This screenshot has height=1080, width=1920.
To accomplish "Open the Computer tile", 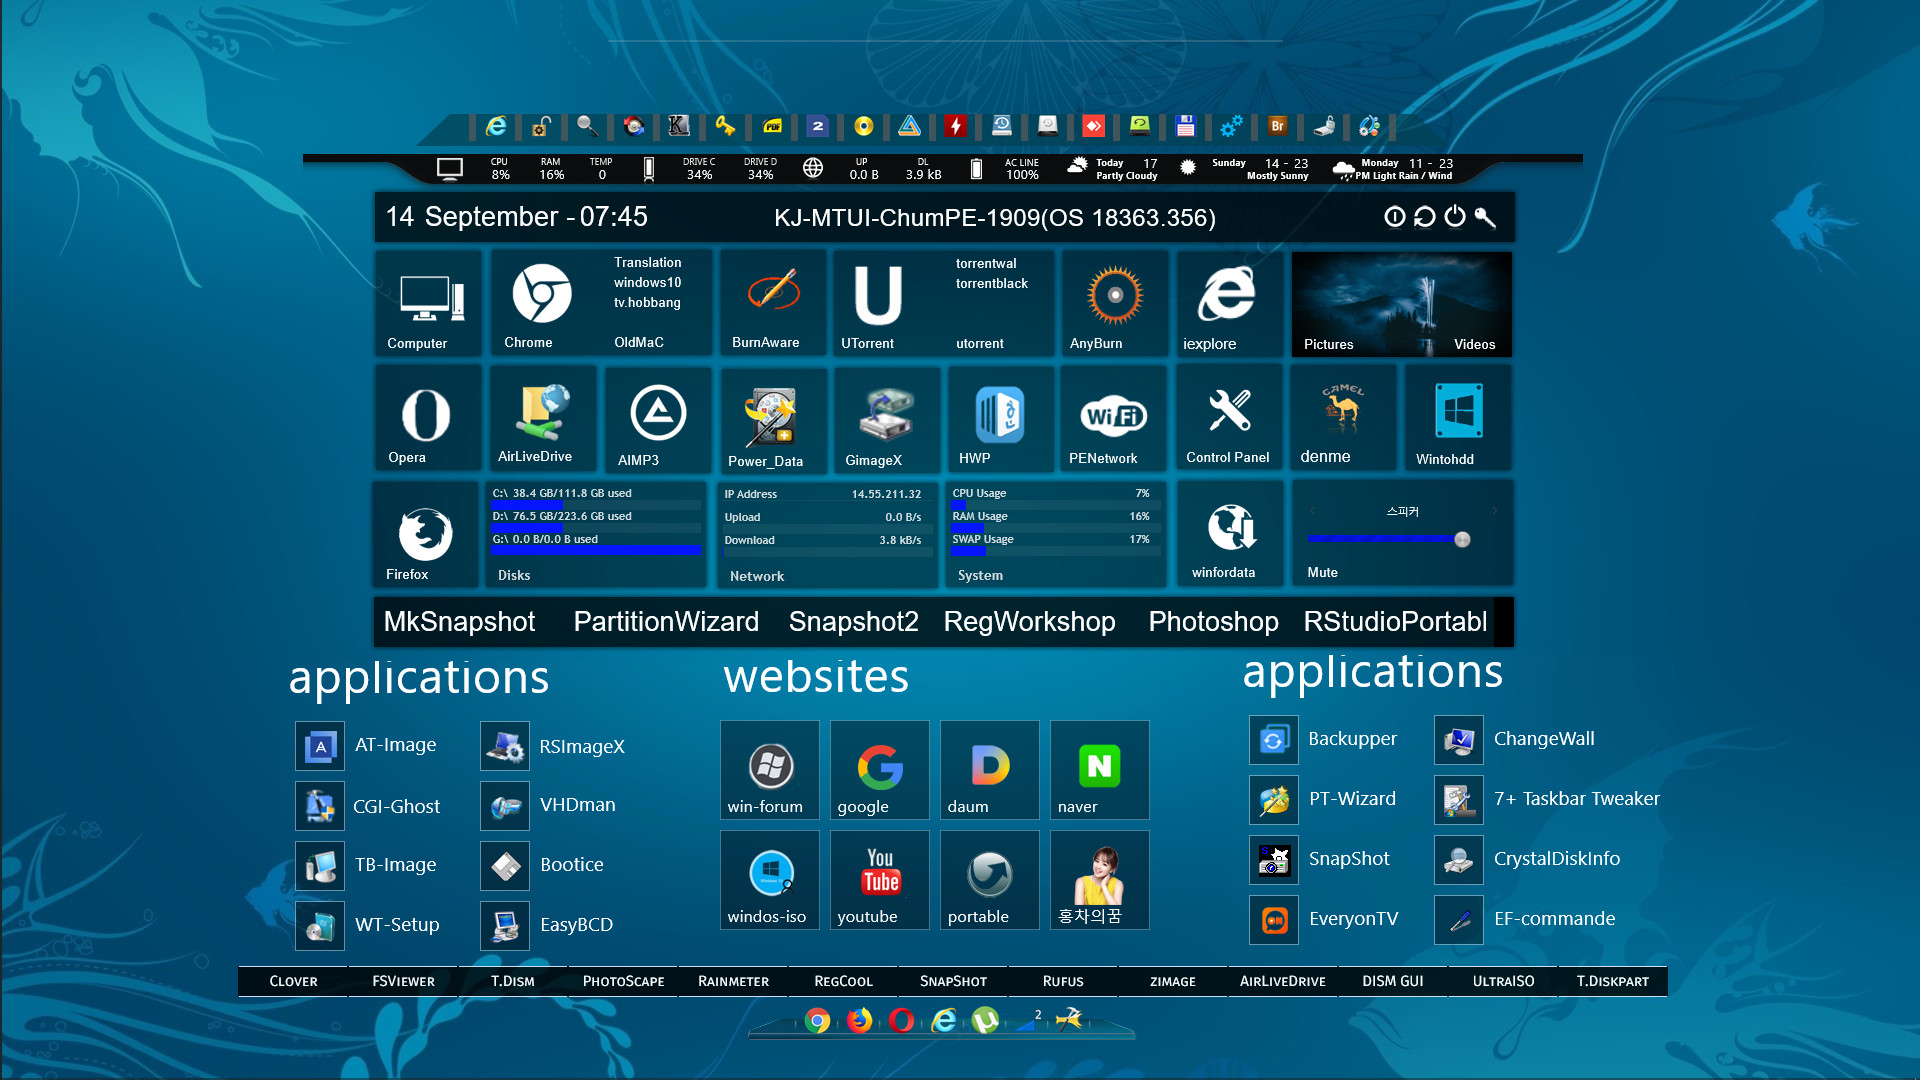I will 429,304.
